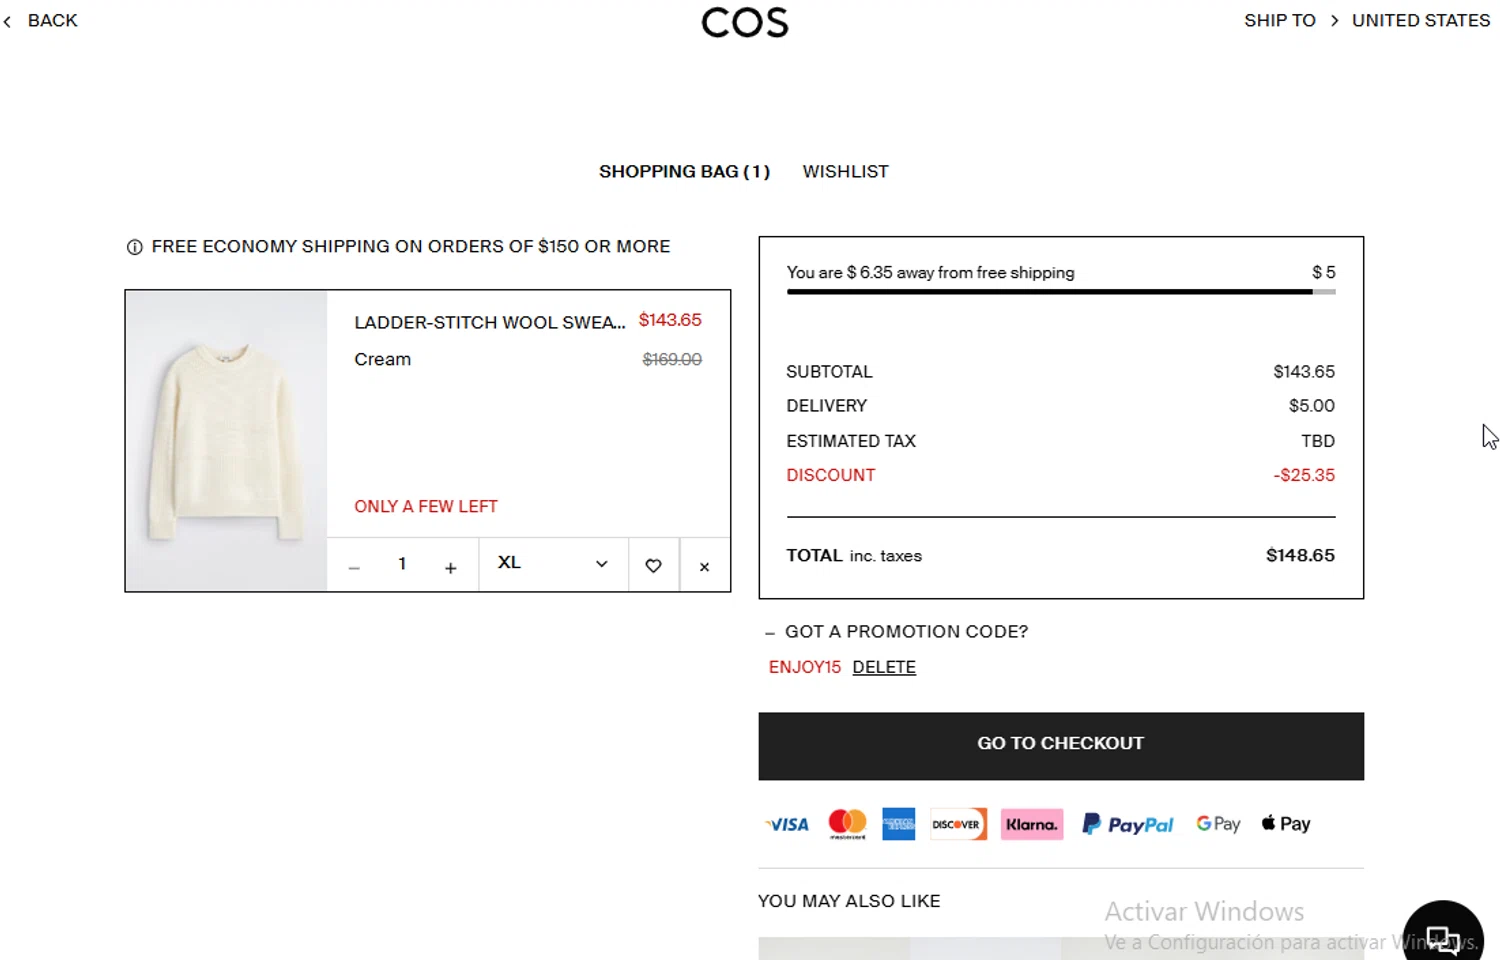Click the Klarna payment icon
The width and height of the screenshot is (1500, 960).
pos(1031,824)
